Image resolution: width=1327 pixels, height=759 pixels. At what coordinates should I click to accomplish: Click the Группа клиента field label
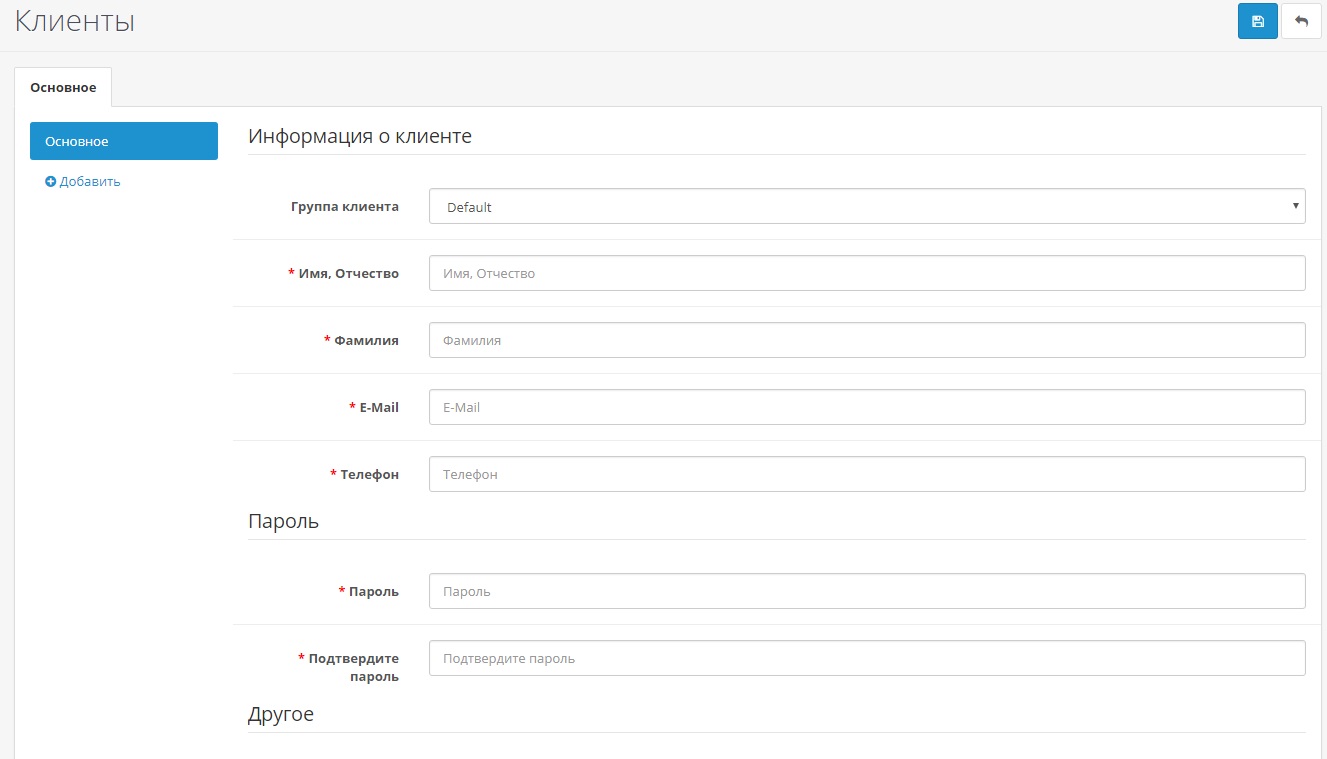[x=344, y=207]
